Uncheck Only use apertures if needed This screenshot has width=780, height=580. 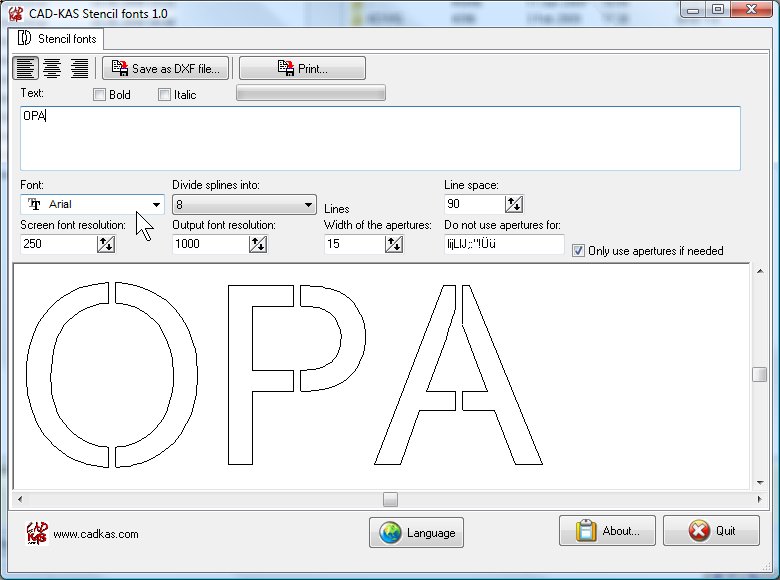(578, 251)
